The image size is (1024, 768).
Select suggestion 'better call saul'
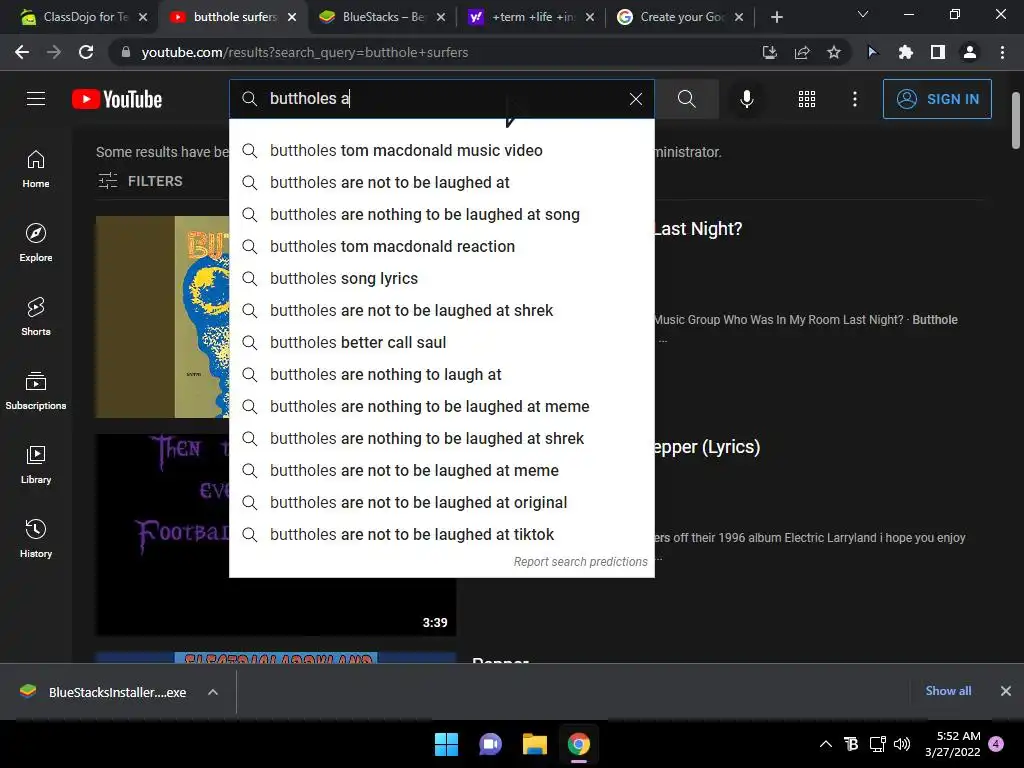coord(442,342)
